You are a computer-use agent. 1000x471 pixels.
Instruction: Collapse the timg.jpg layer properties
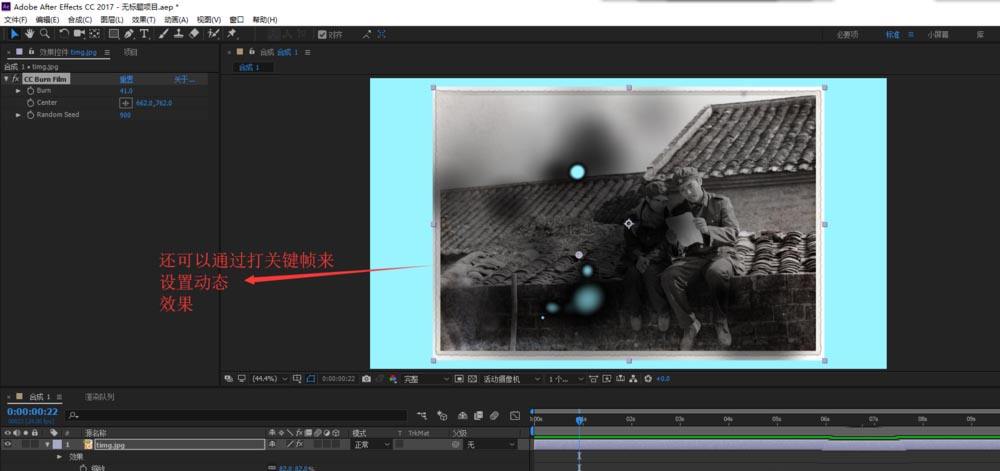[47, 444]
